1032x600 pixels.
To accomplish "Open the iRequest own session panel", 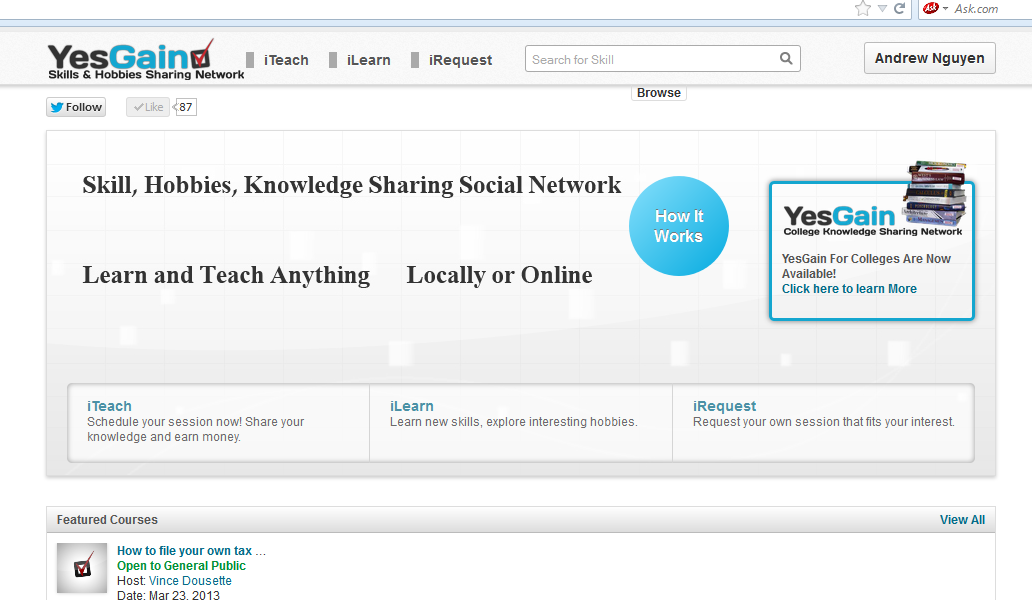I will (x=823, y=422).
